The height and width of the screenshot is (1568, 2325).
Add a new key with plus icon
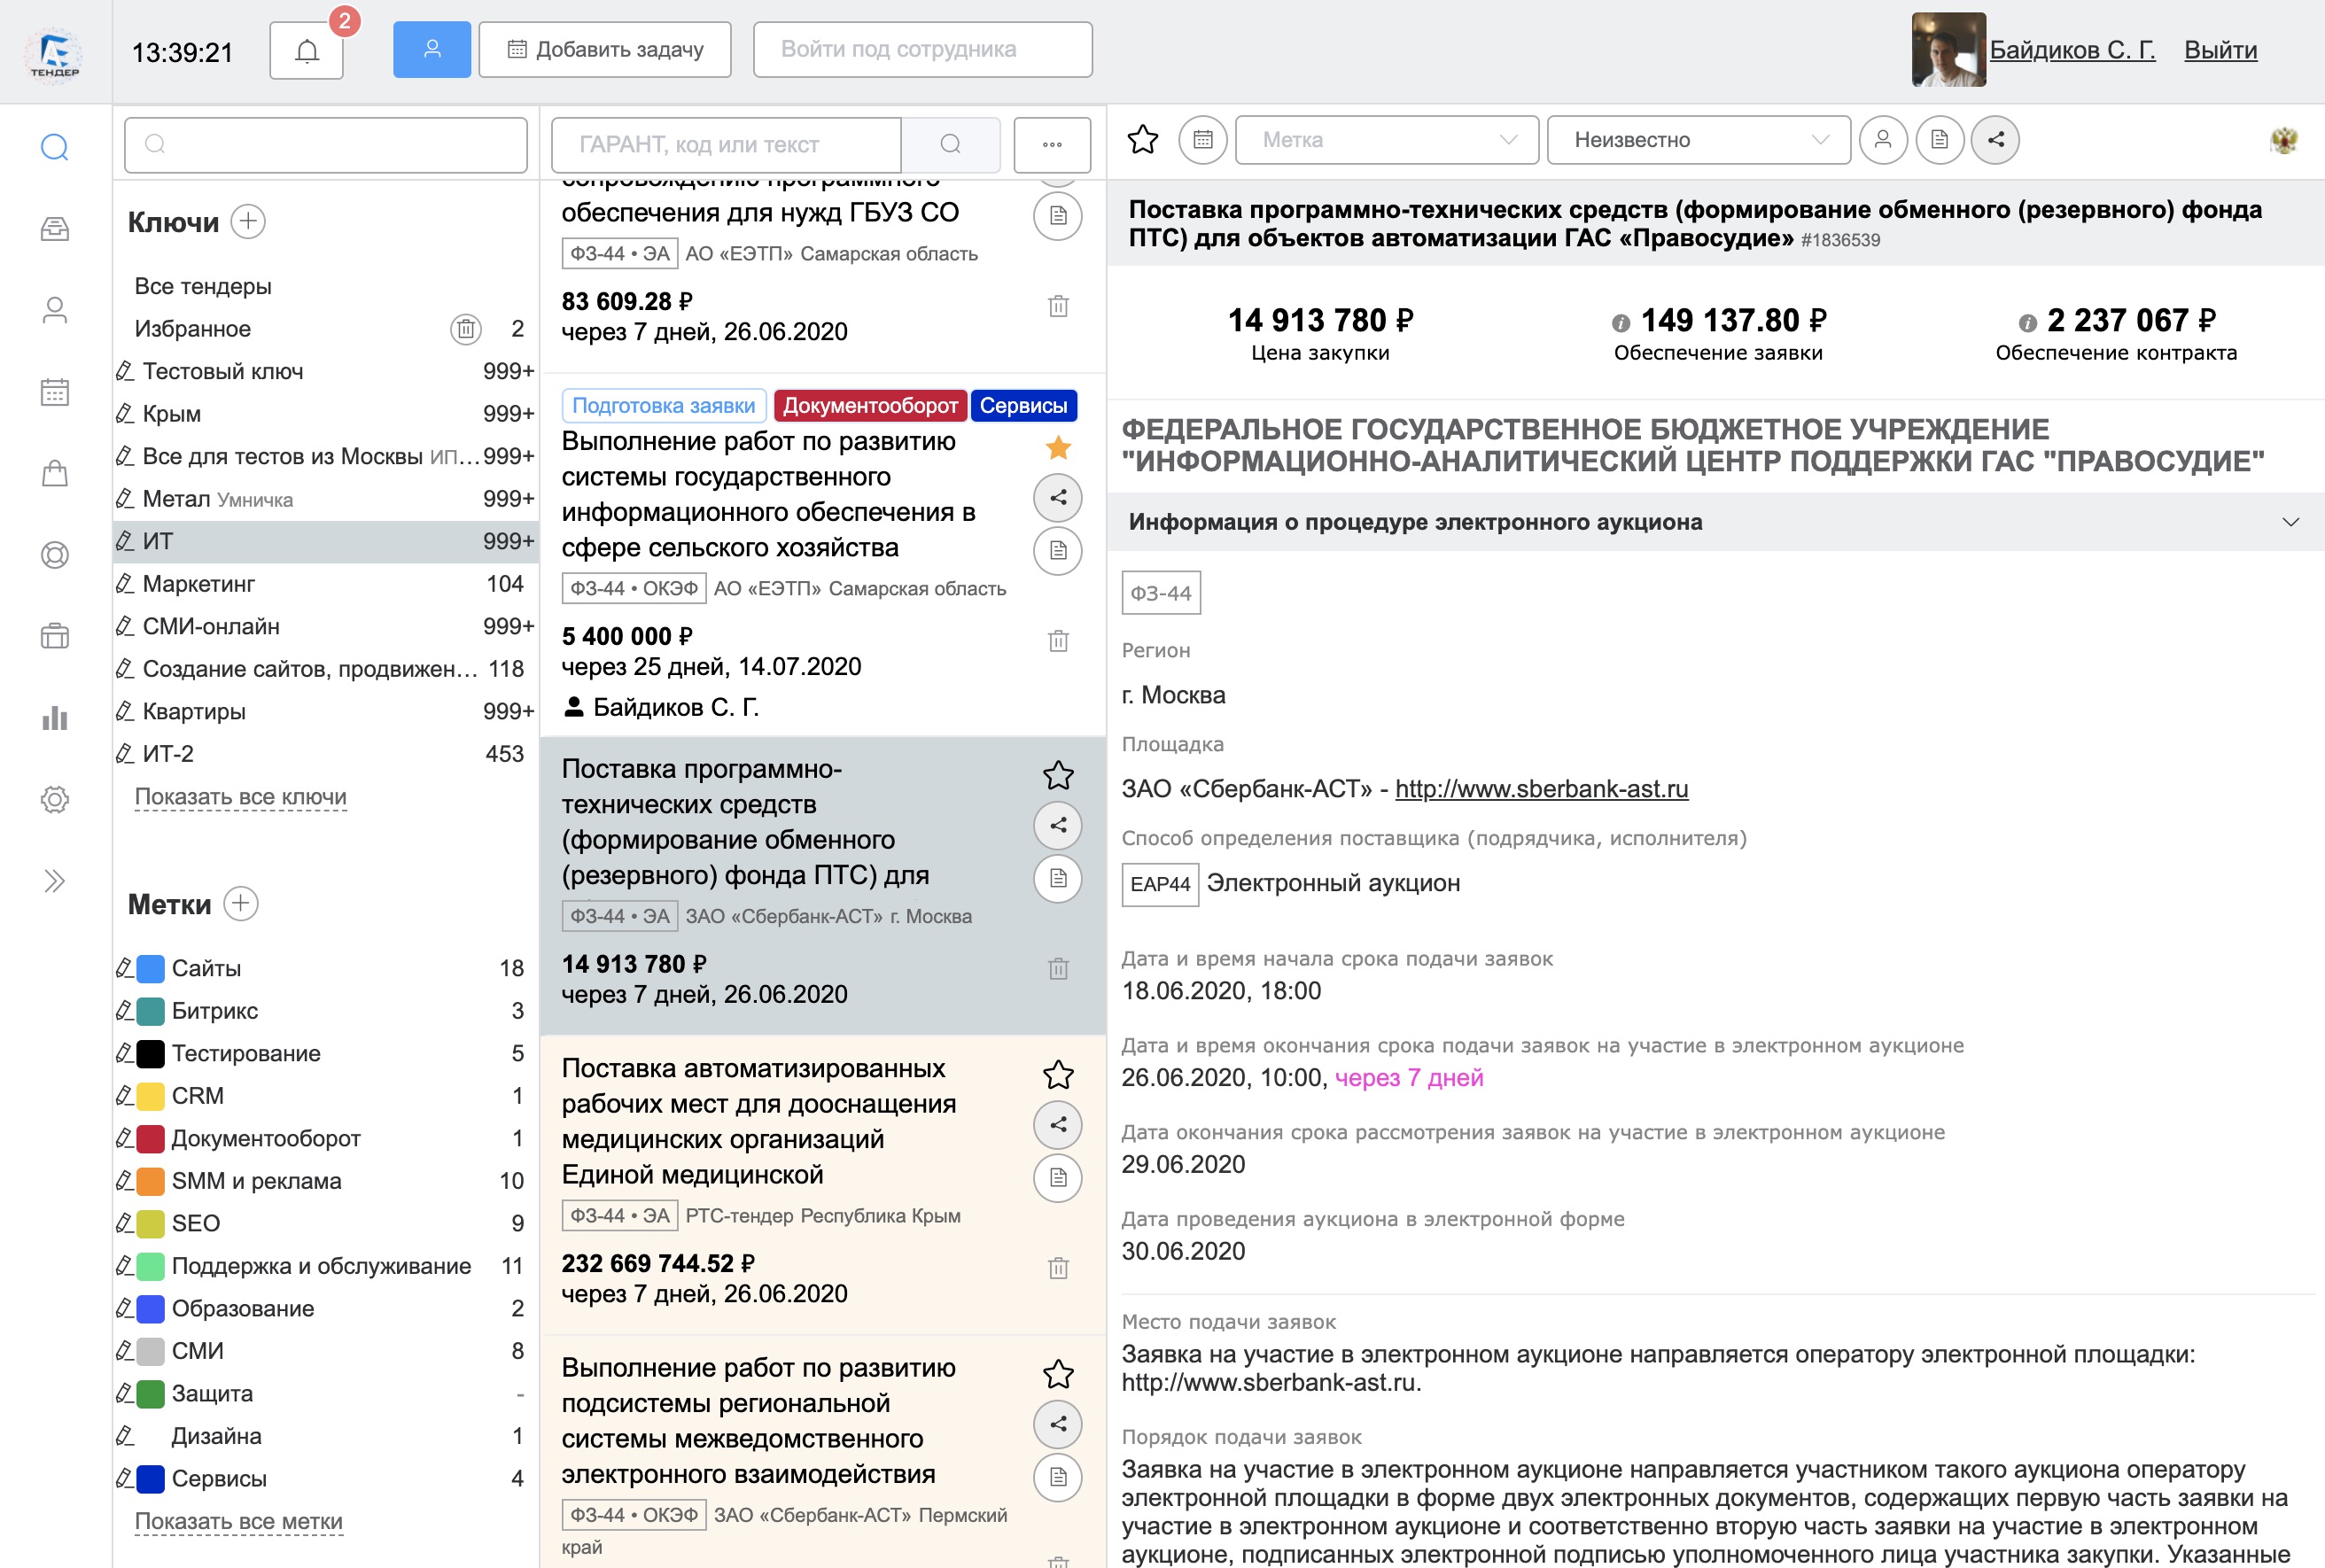[x=248, y=221]
